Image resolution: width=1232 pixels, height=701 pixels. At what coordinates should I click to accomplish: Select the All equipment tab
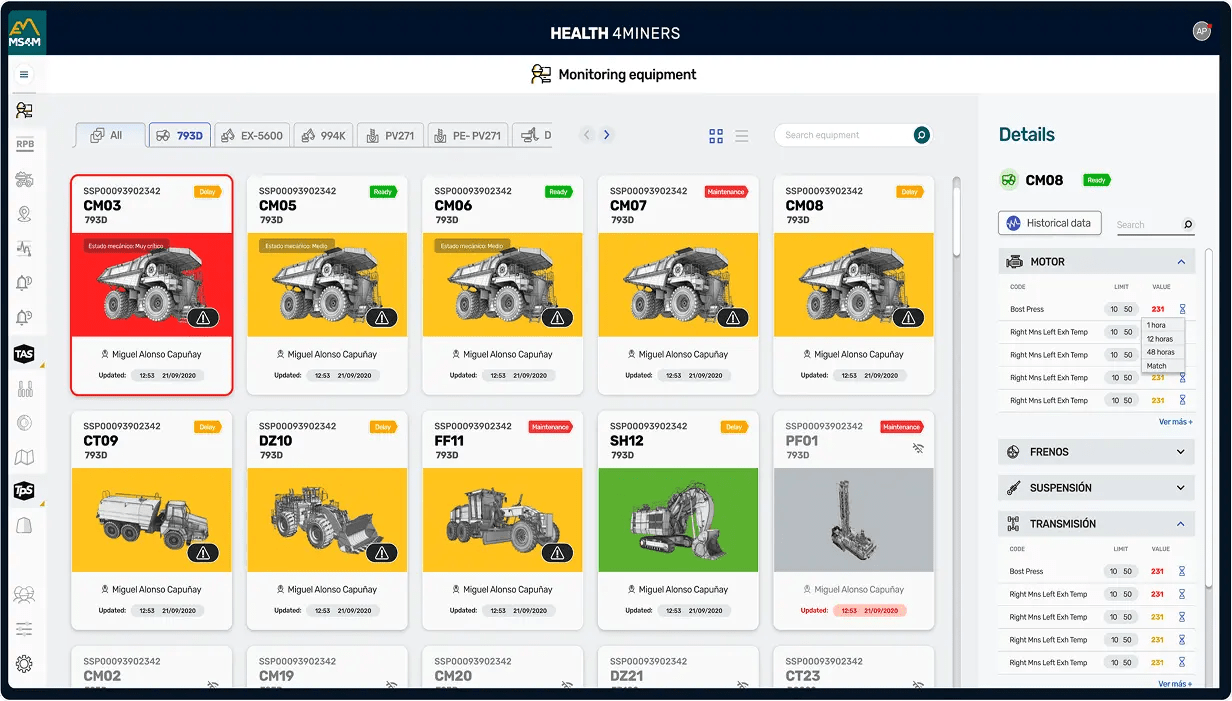[x=110, y=135]
